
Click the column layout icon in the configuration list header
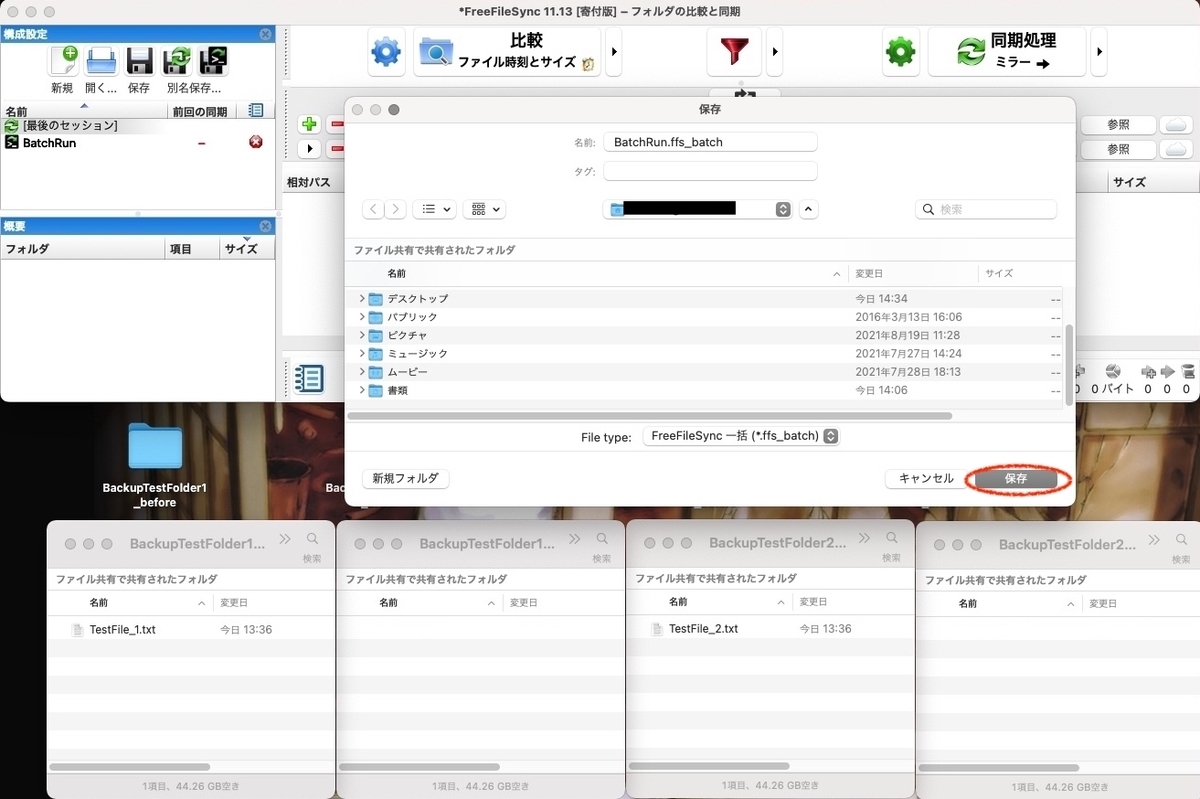(x=256, y=111)
